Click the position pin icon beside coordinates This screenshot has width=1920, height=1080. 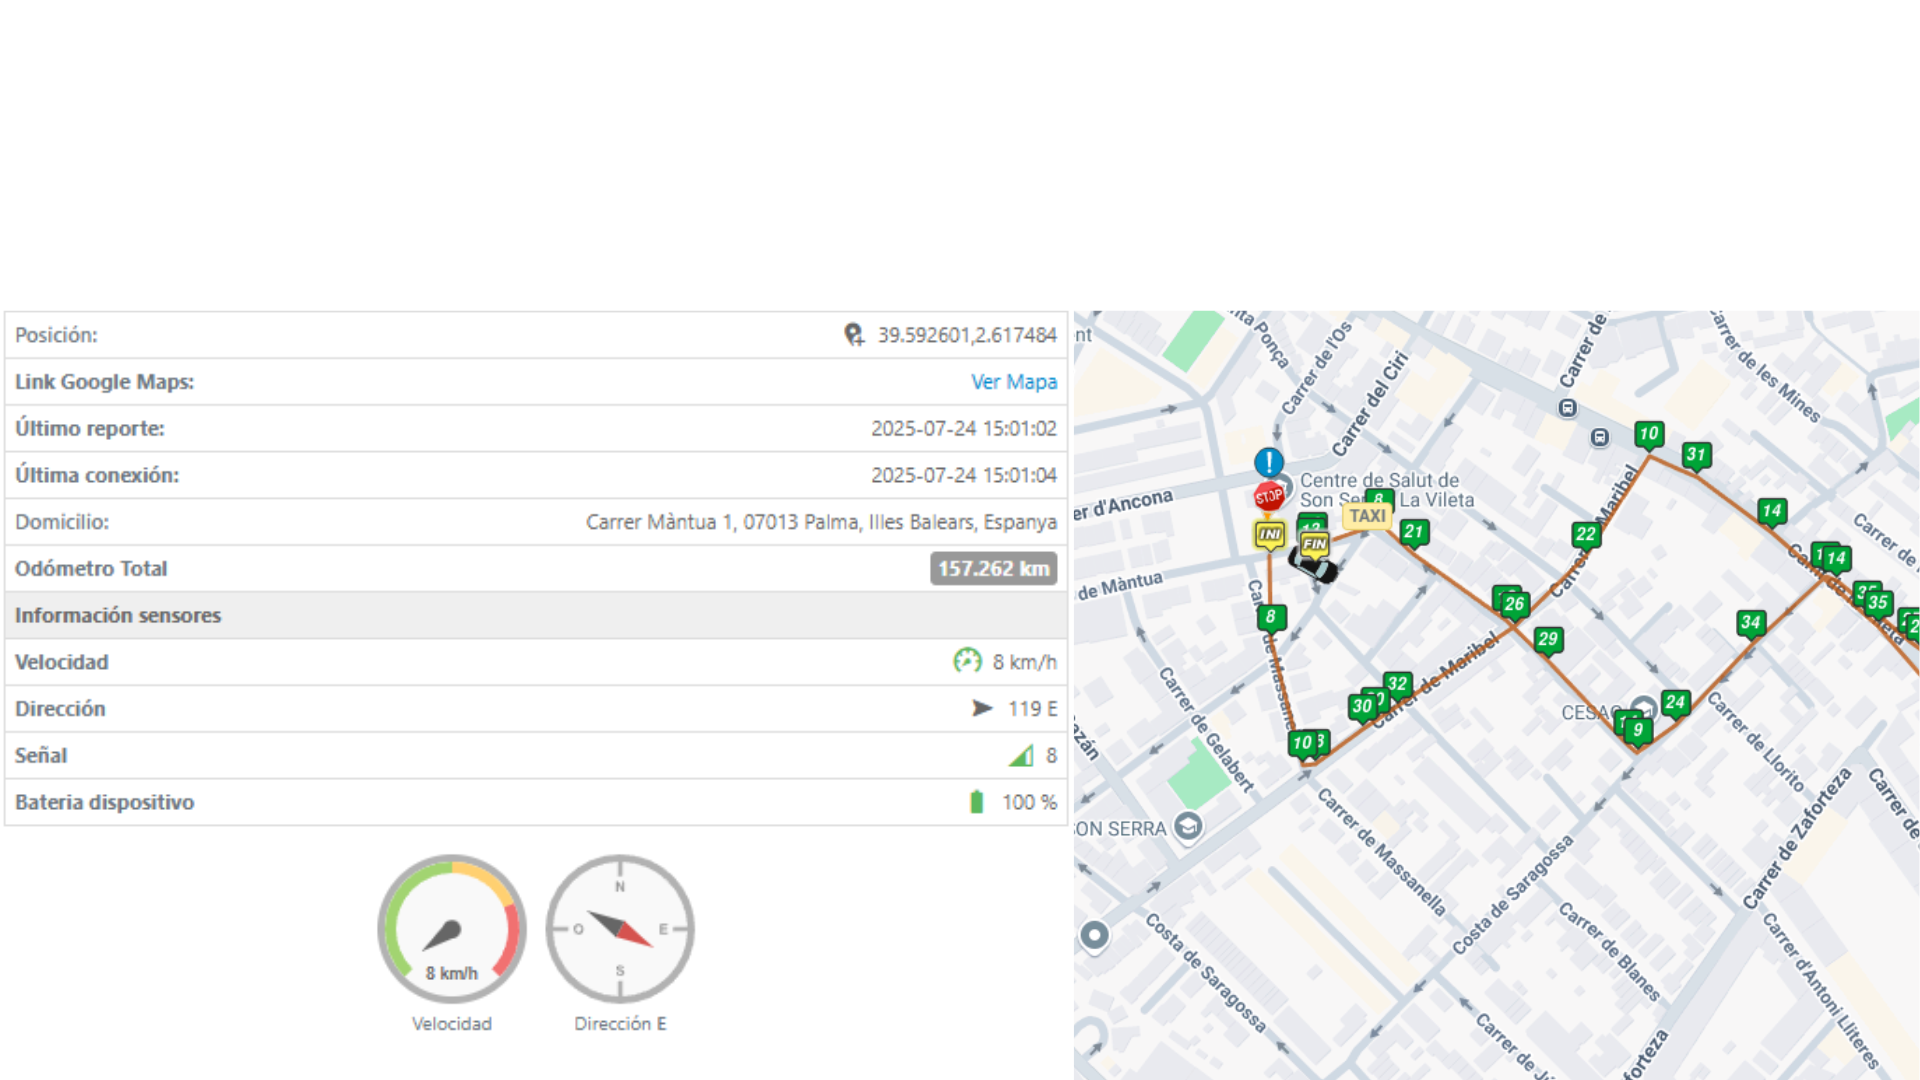coord(854,335)
